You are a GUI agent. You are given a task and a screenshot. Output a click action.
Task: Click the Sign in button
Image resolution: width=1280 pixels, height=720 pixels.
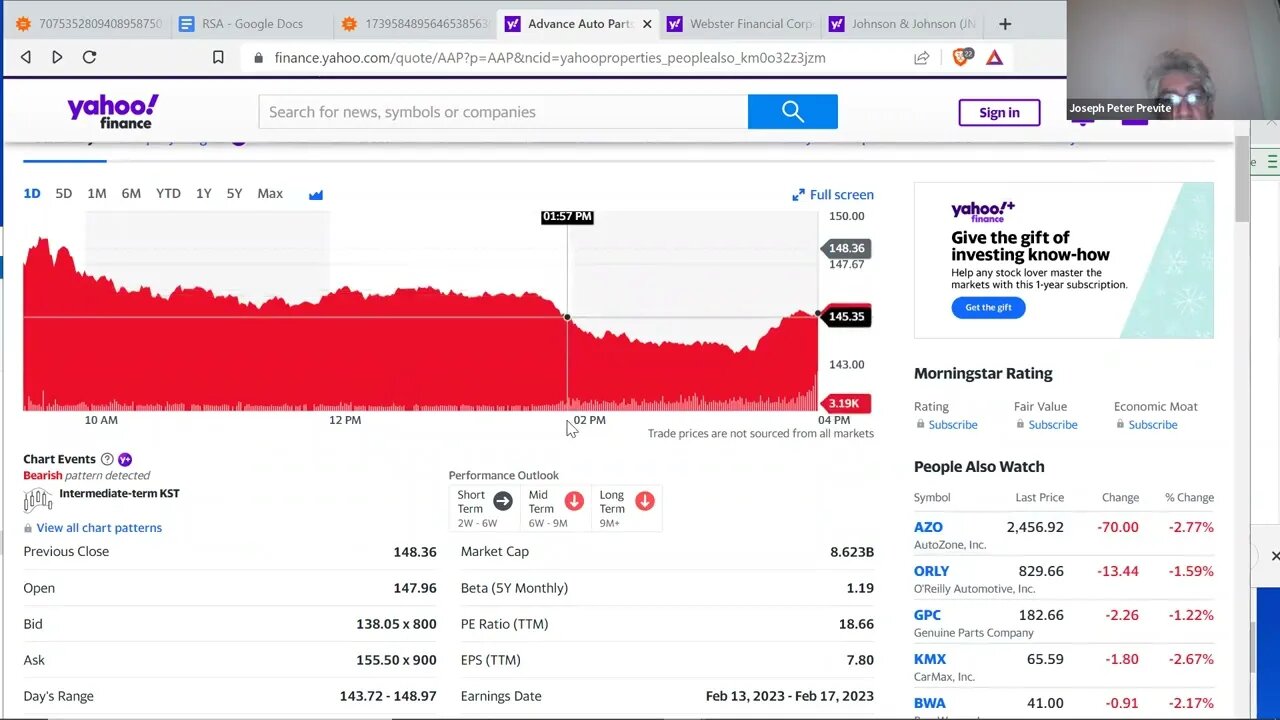pos(999,113)
